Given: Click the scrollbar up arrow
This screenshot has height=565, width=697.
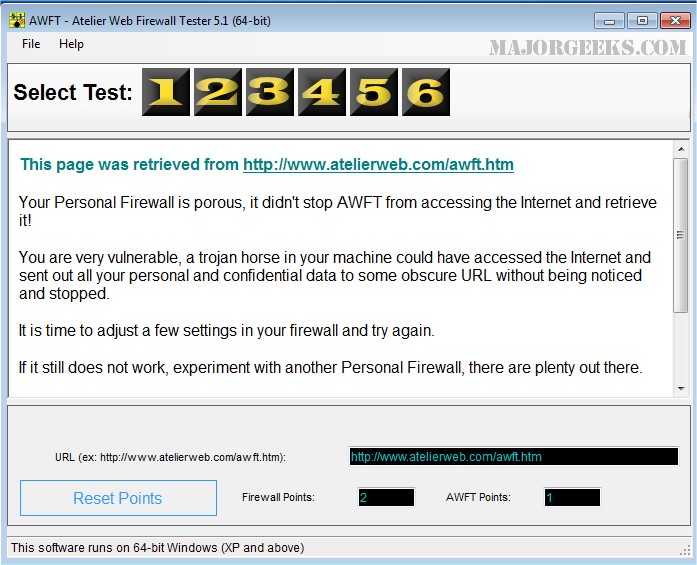Looking at the screenshot, I should click(x=681, y=149).
